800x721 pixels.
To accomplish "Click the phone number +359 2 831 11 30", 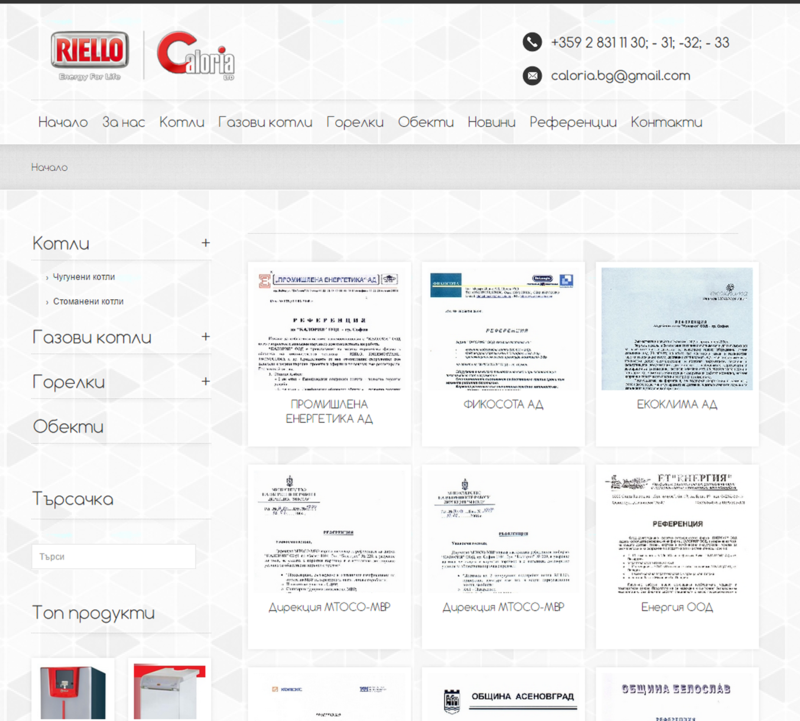I will pos(640,42).
